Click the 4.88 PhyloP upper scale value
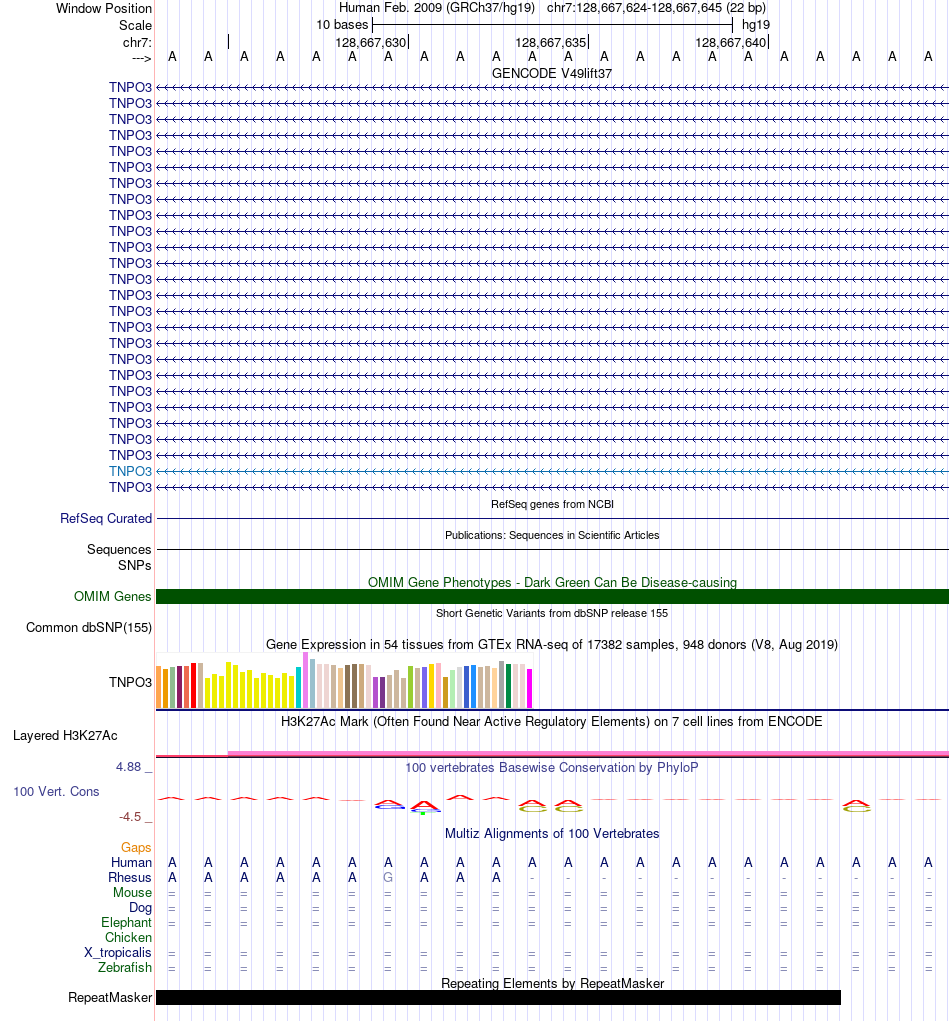Image resolution: width=950 pixels, height=1021 pixels. tap(128, 767)
